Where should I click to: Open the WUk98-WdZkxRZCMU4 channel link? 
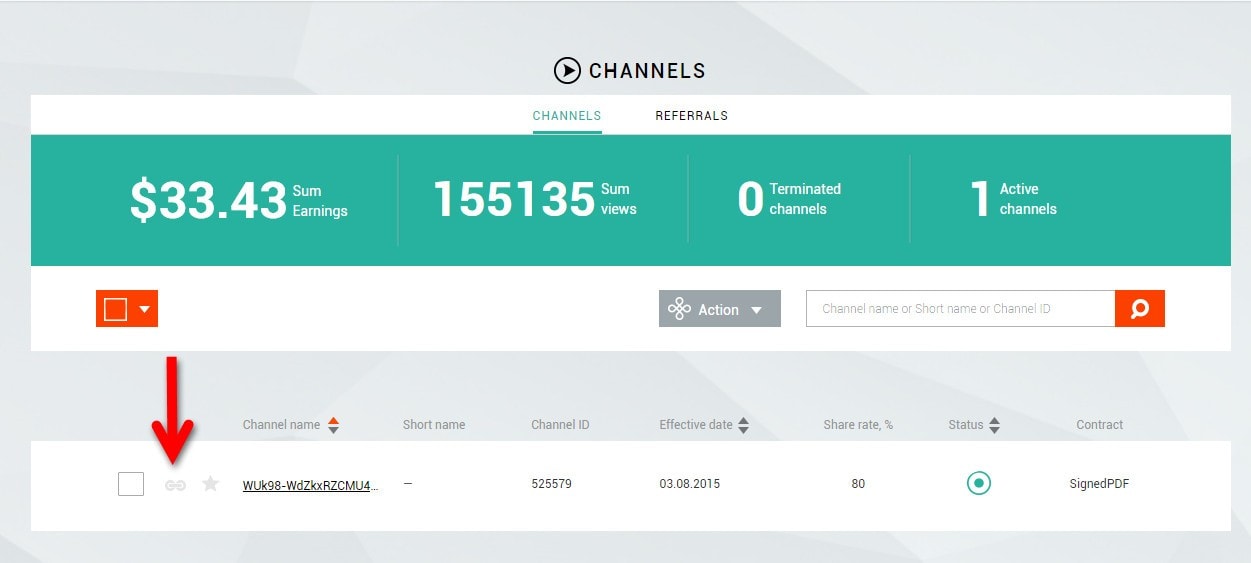point(310,485)
